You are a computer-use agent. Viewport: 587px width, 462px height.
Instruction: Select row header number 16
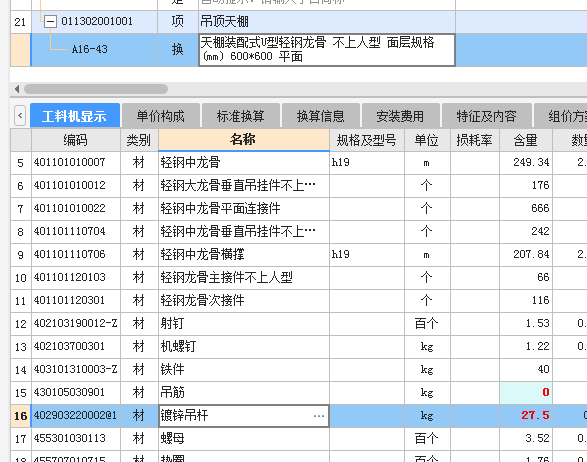point(21,416)
